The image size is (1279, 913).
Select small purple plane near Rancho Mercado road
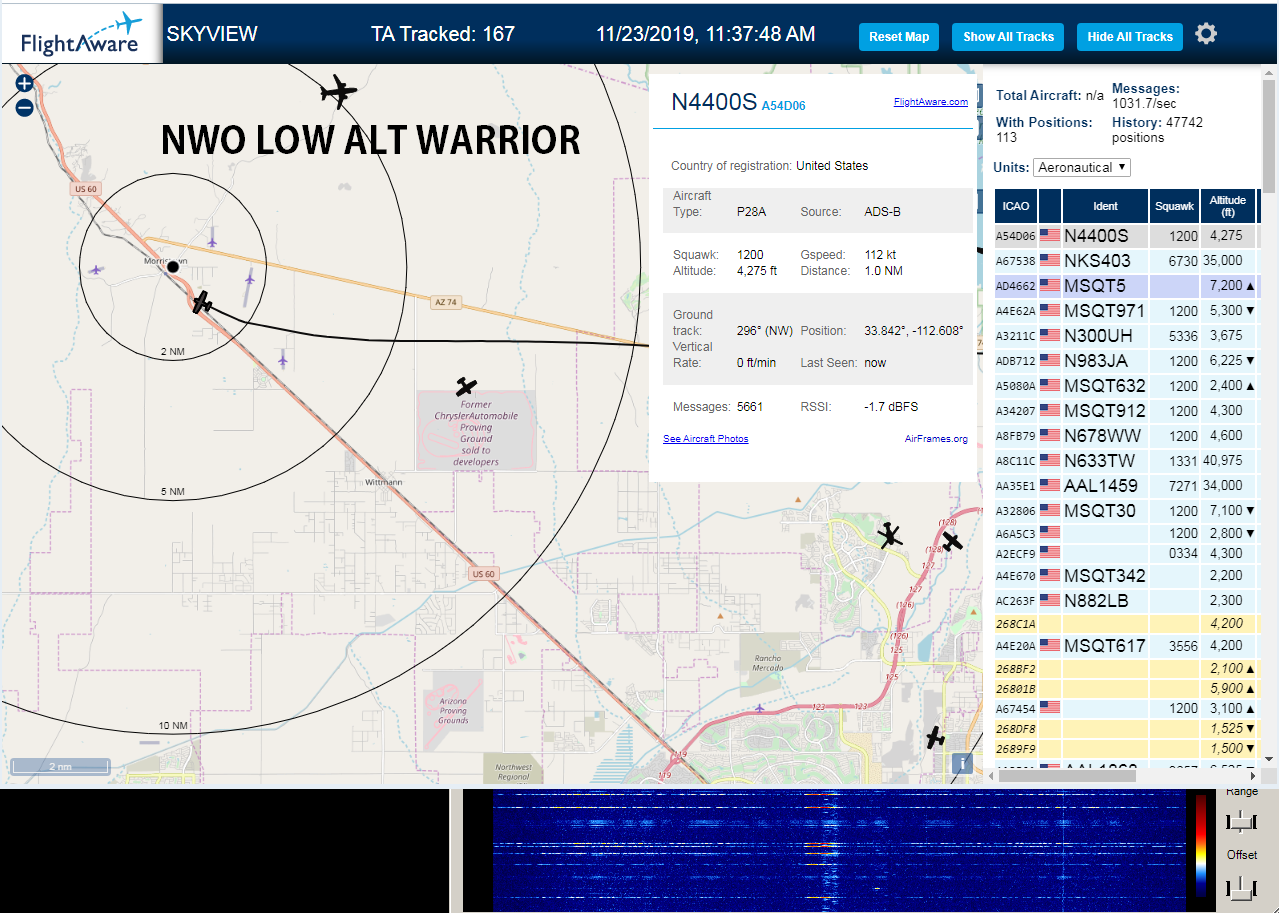[x=761, y=709]
